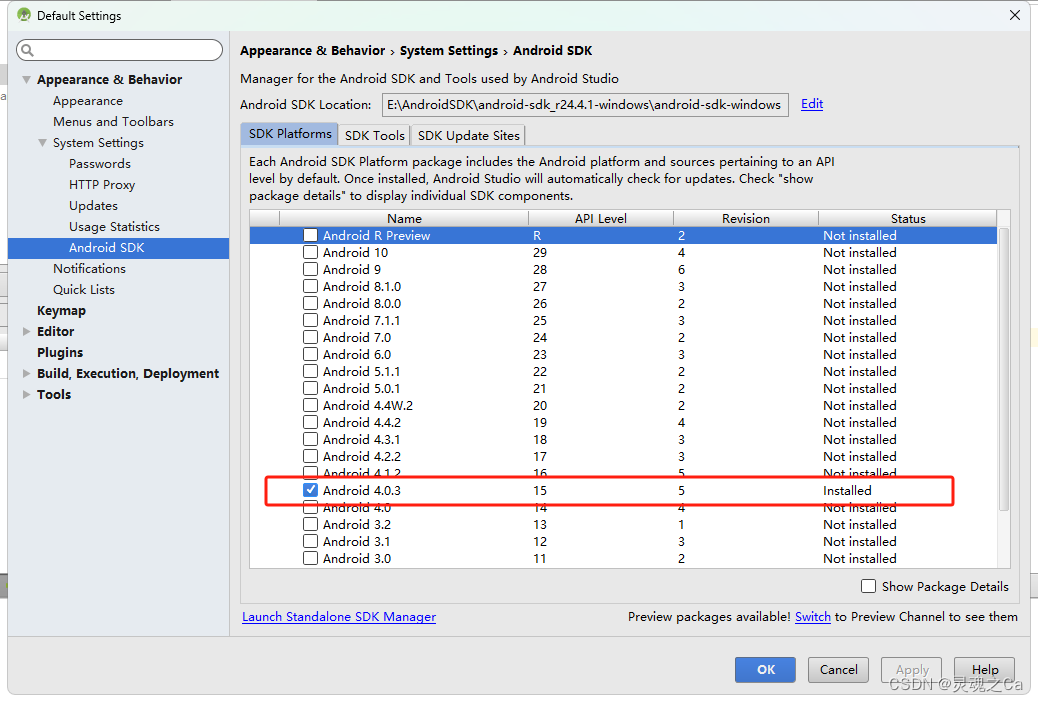The width and height of the screenshot is (1038, 702).
Task: Select the Android 4.2.2 row name
Action: click(362, 456)
